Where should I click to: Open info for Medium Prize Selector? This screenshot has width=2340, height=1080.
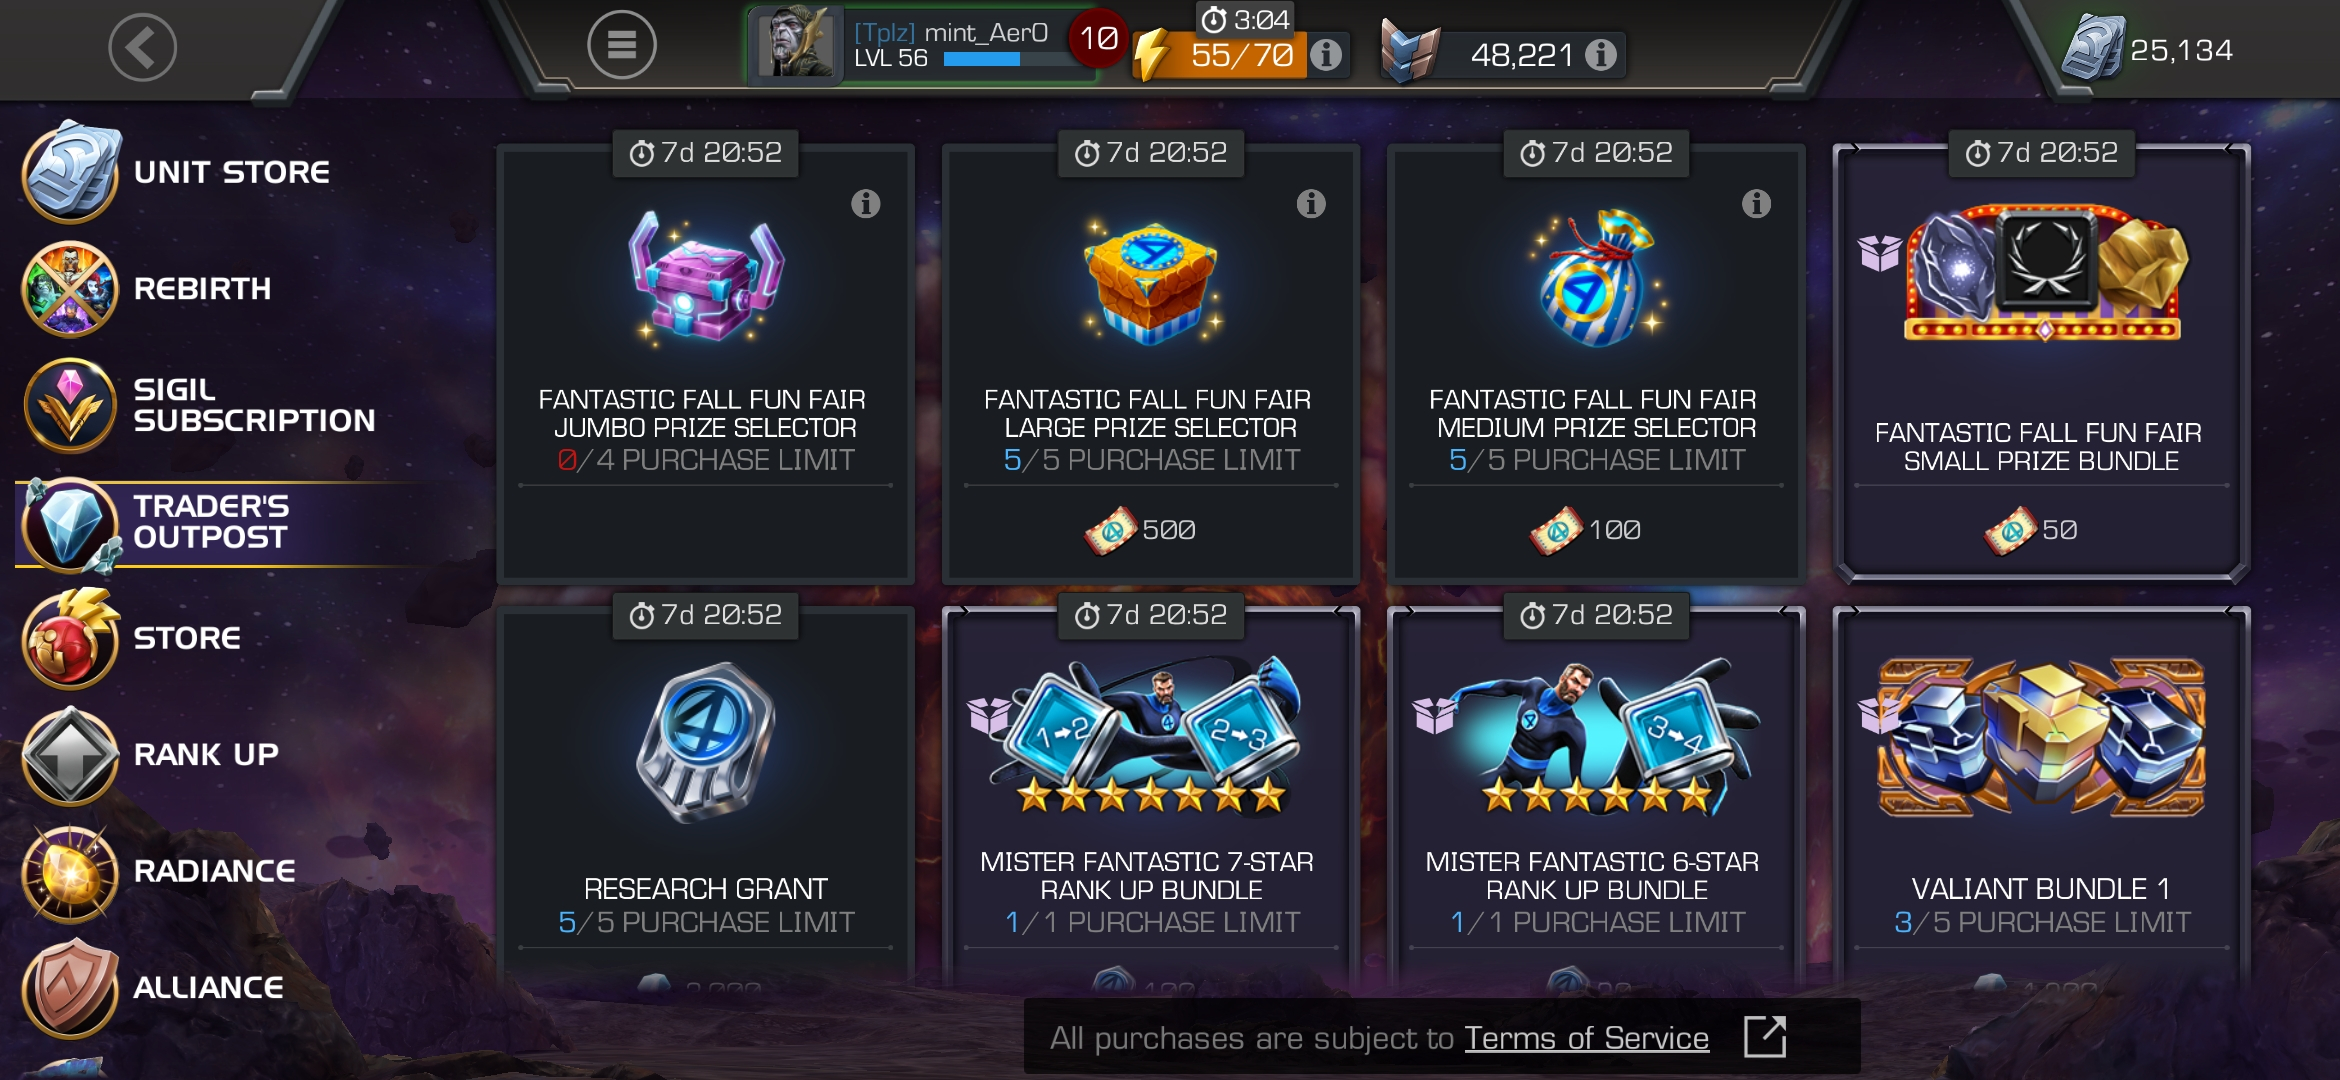1756,204
